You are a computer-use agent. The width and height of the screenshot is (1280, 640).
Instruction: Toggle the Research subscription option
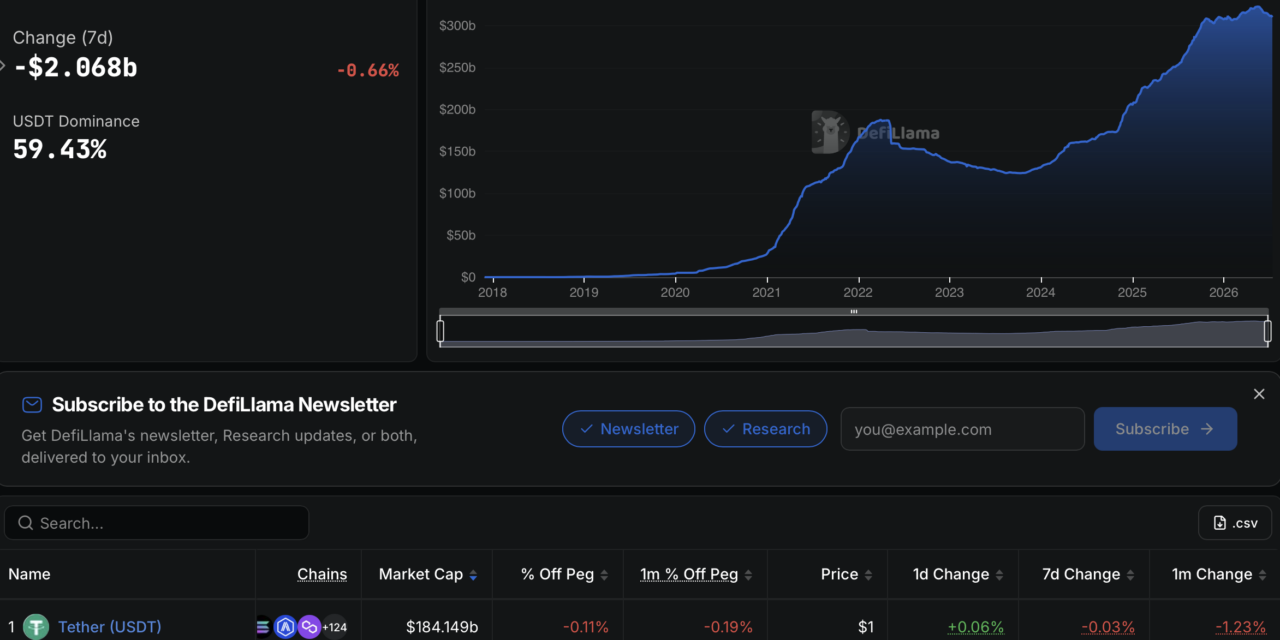766,429
